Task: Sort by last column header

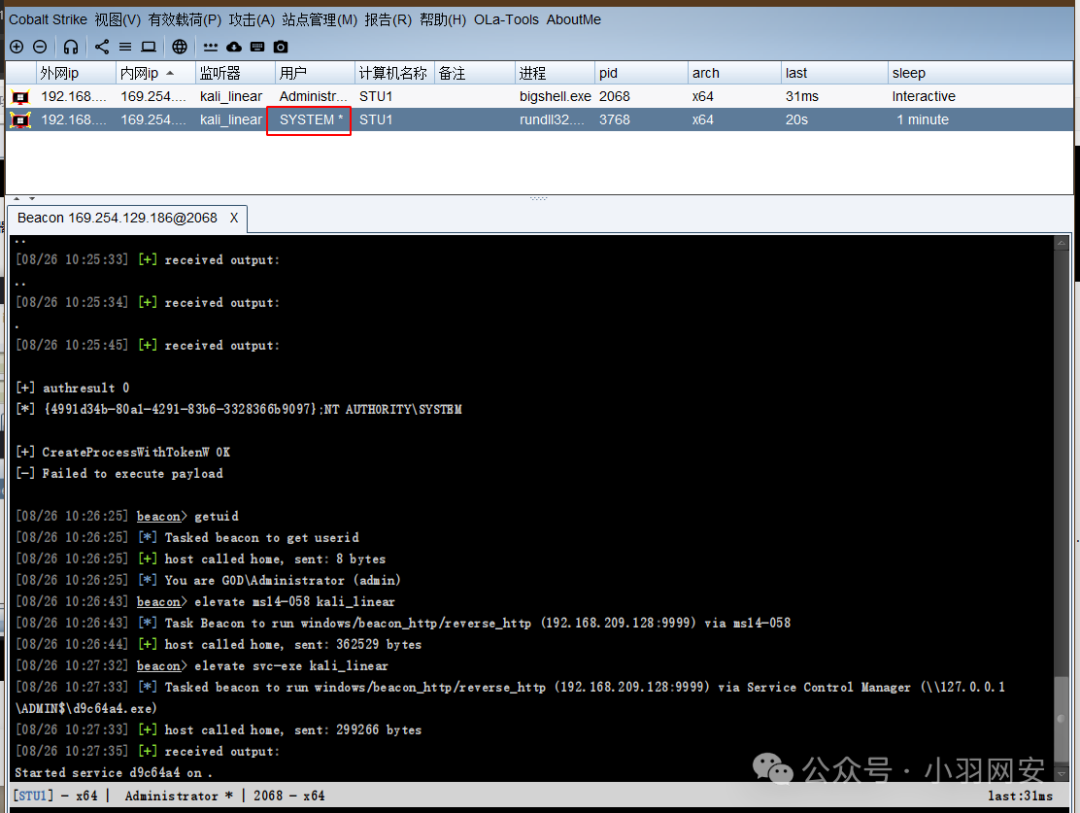Action: pyautogui.click(x=834, y=73)
